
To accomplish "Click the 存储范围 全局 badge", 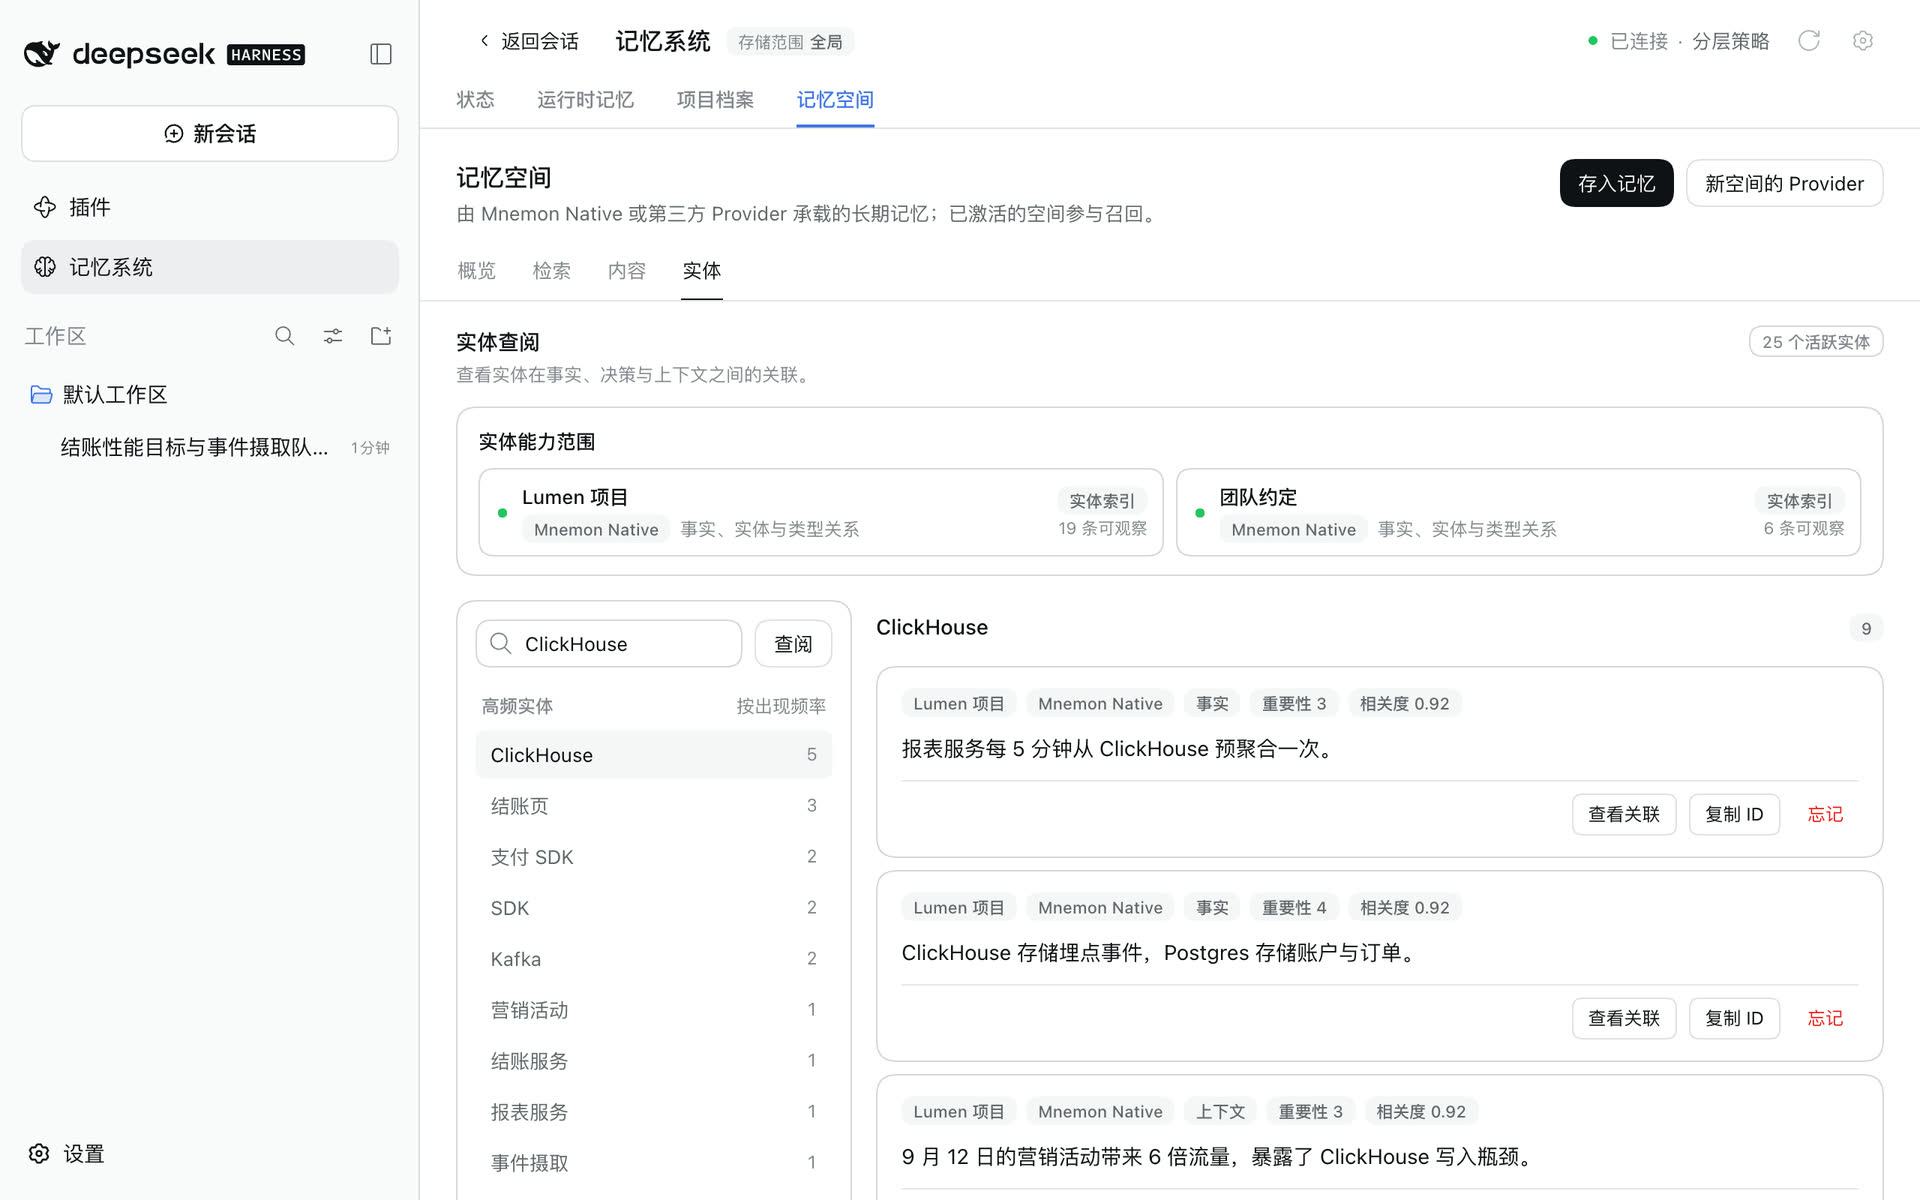I will pos(790,42).
